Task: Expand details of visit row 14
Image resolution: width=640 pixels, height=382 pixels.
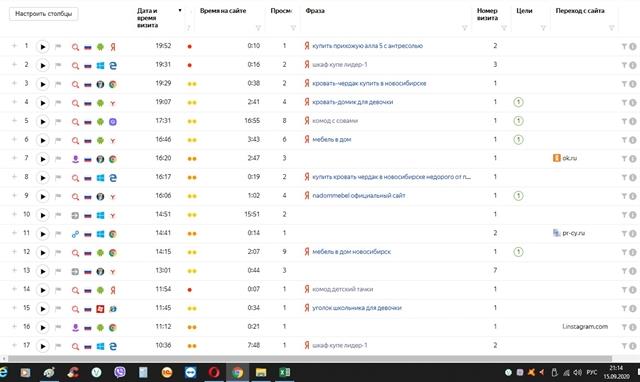Action: [14, 289]
